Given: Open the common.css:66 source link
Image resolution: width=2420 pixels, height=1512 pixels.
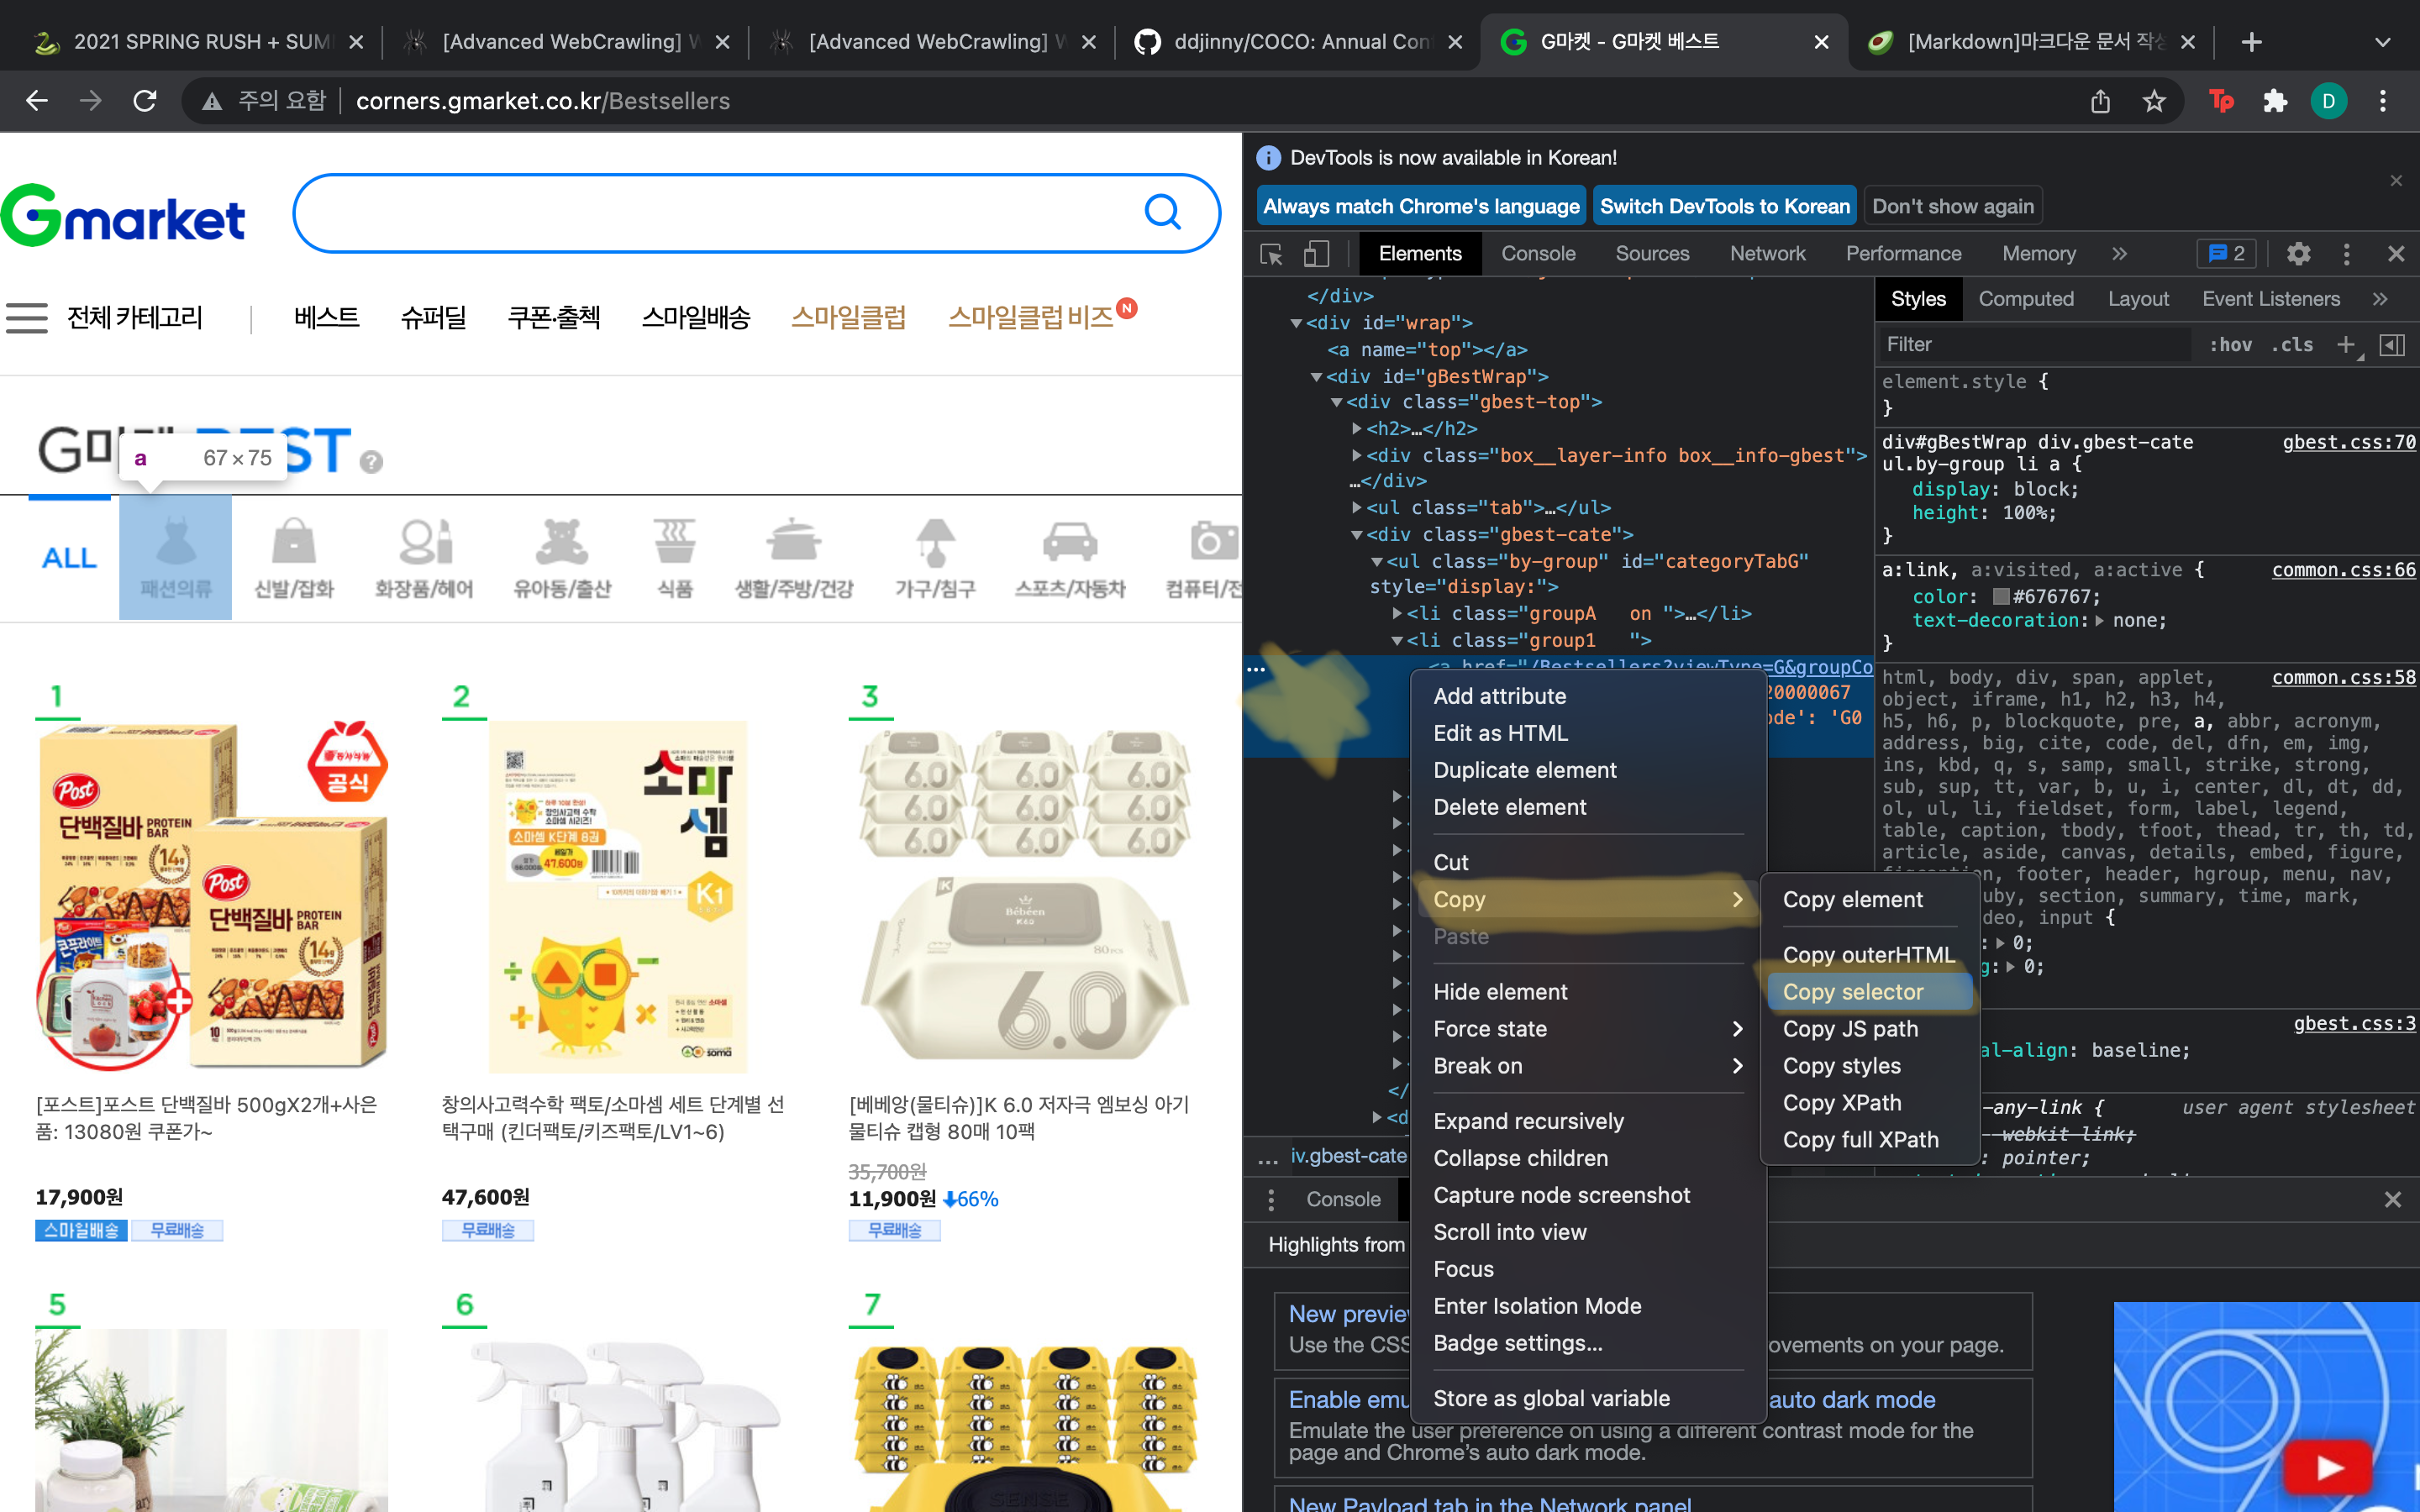Looking at the screenshot, I should point(2343,570).
